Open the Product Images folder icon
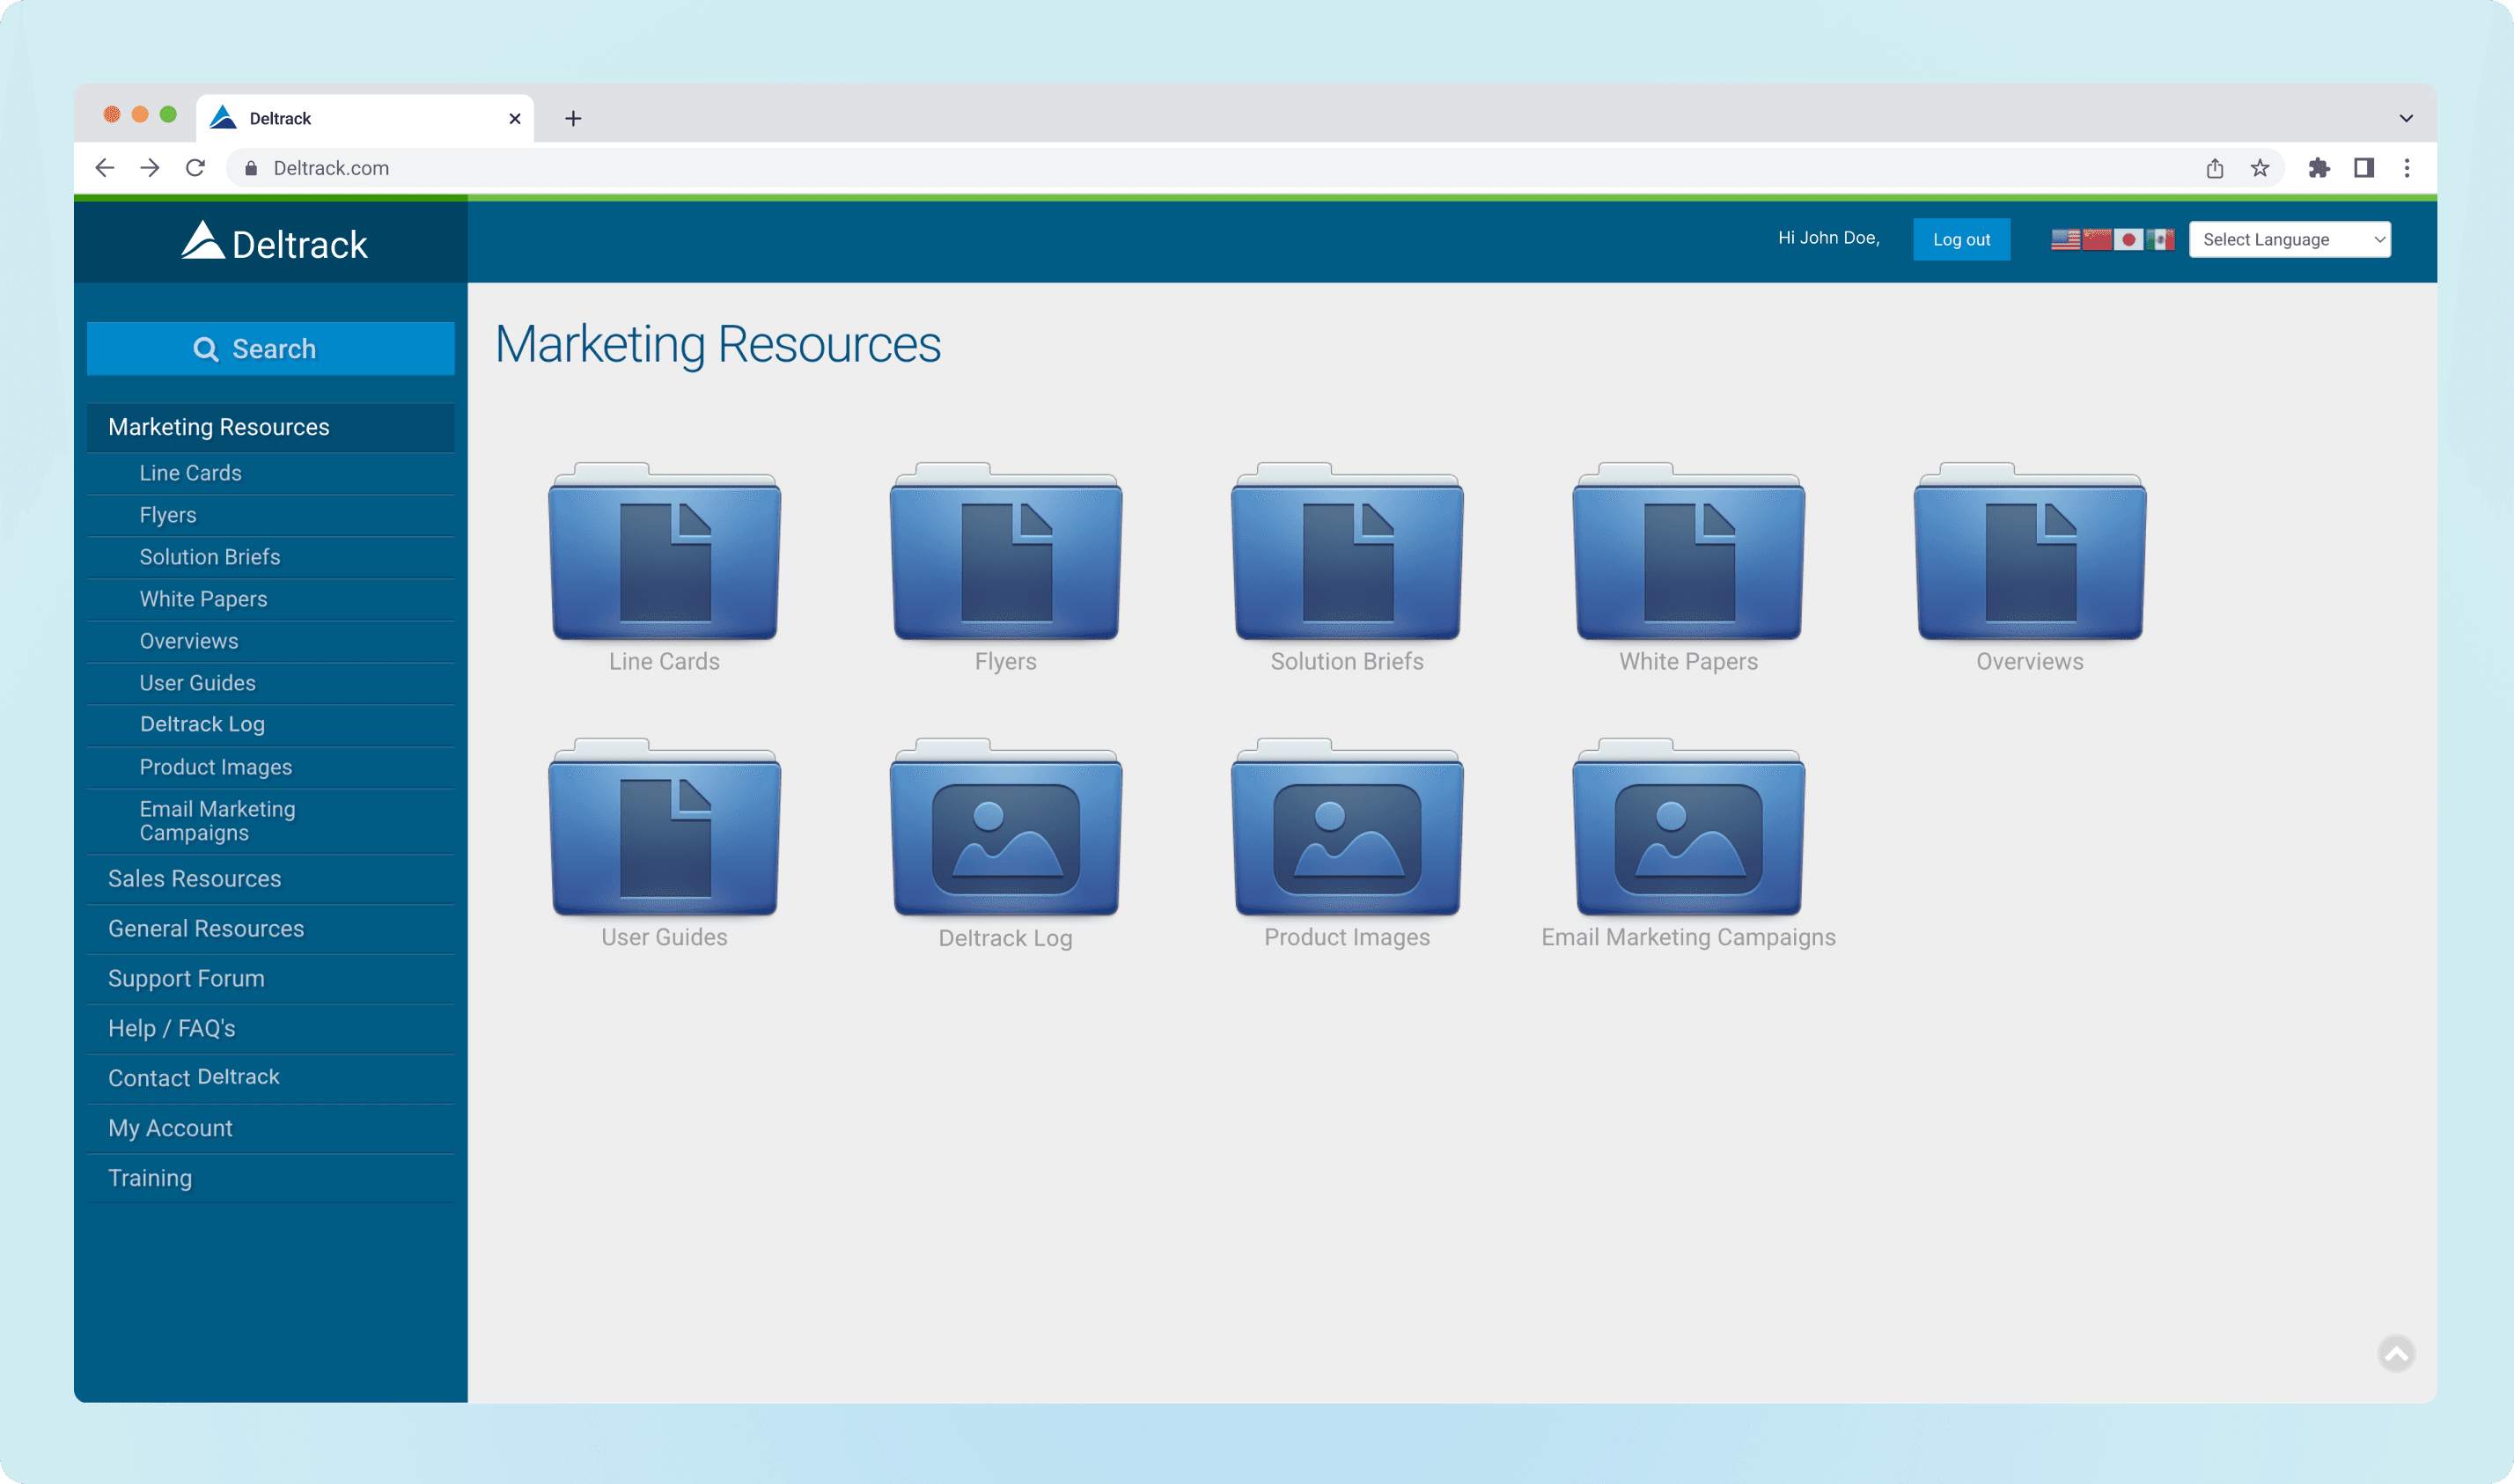The height and width of the screenshot is (1484, 2514). [1347, 829]
